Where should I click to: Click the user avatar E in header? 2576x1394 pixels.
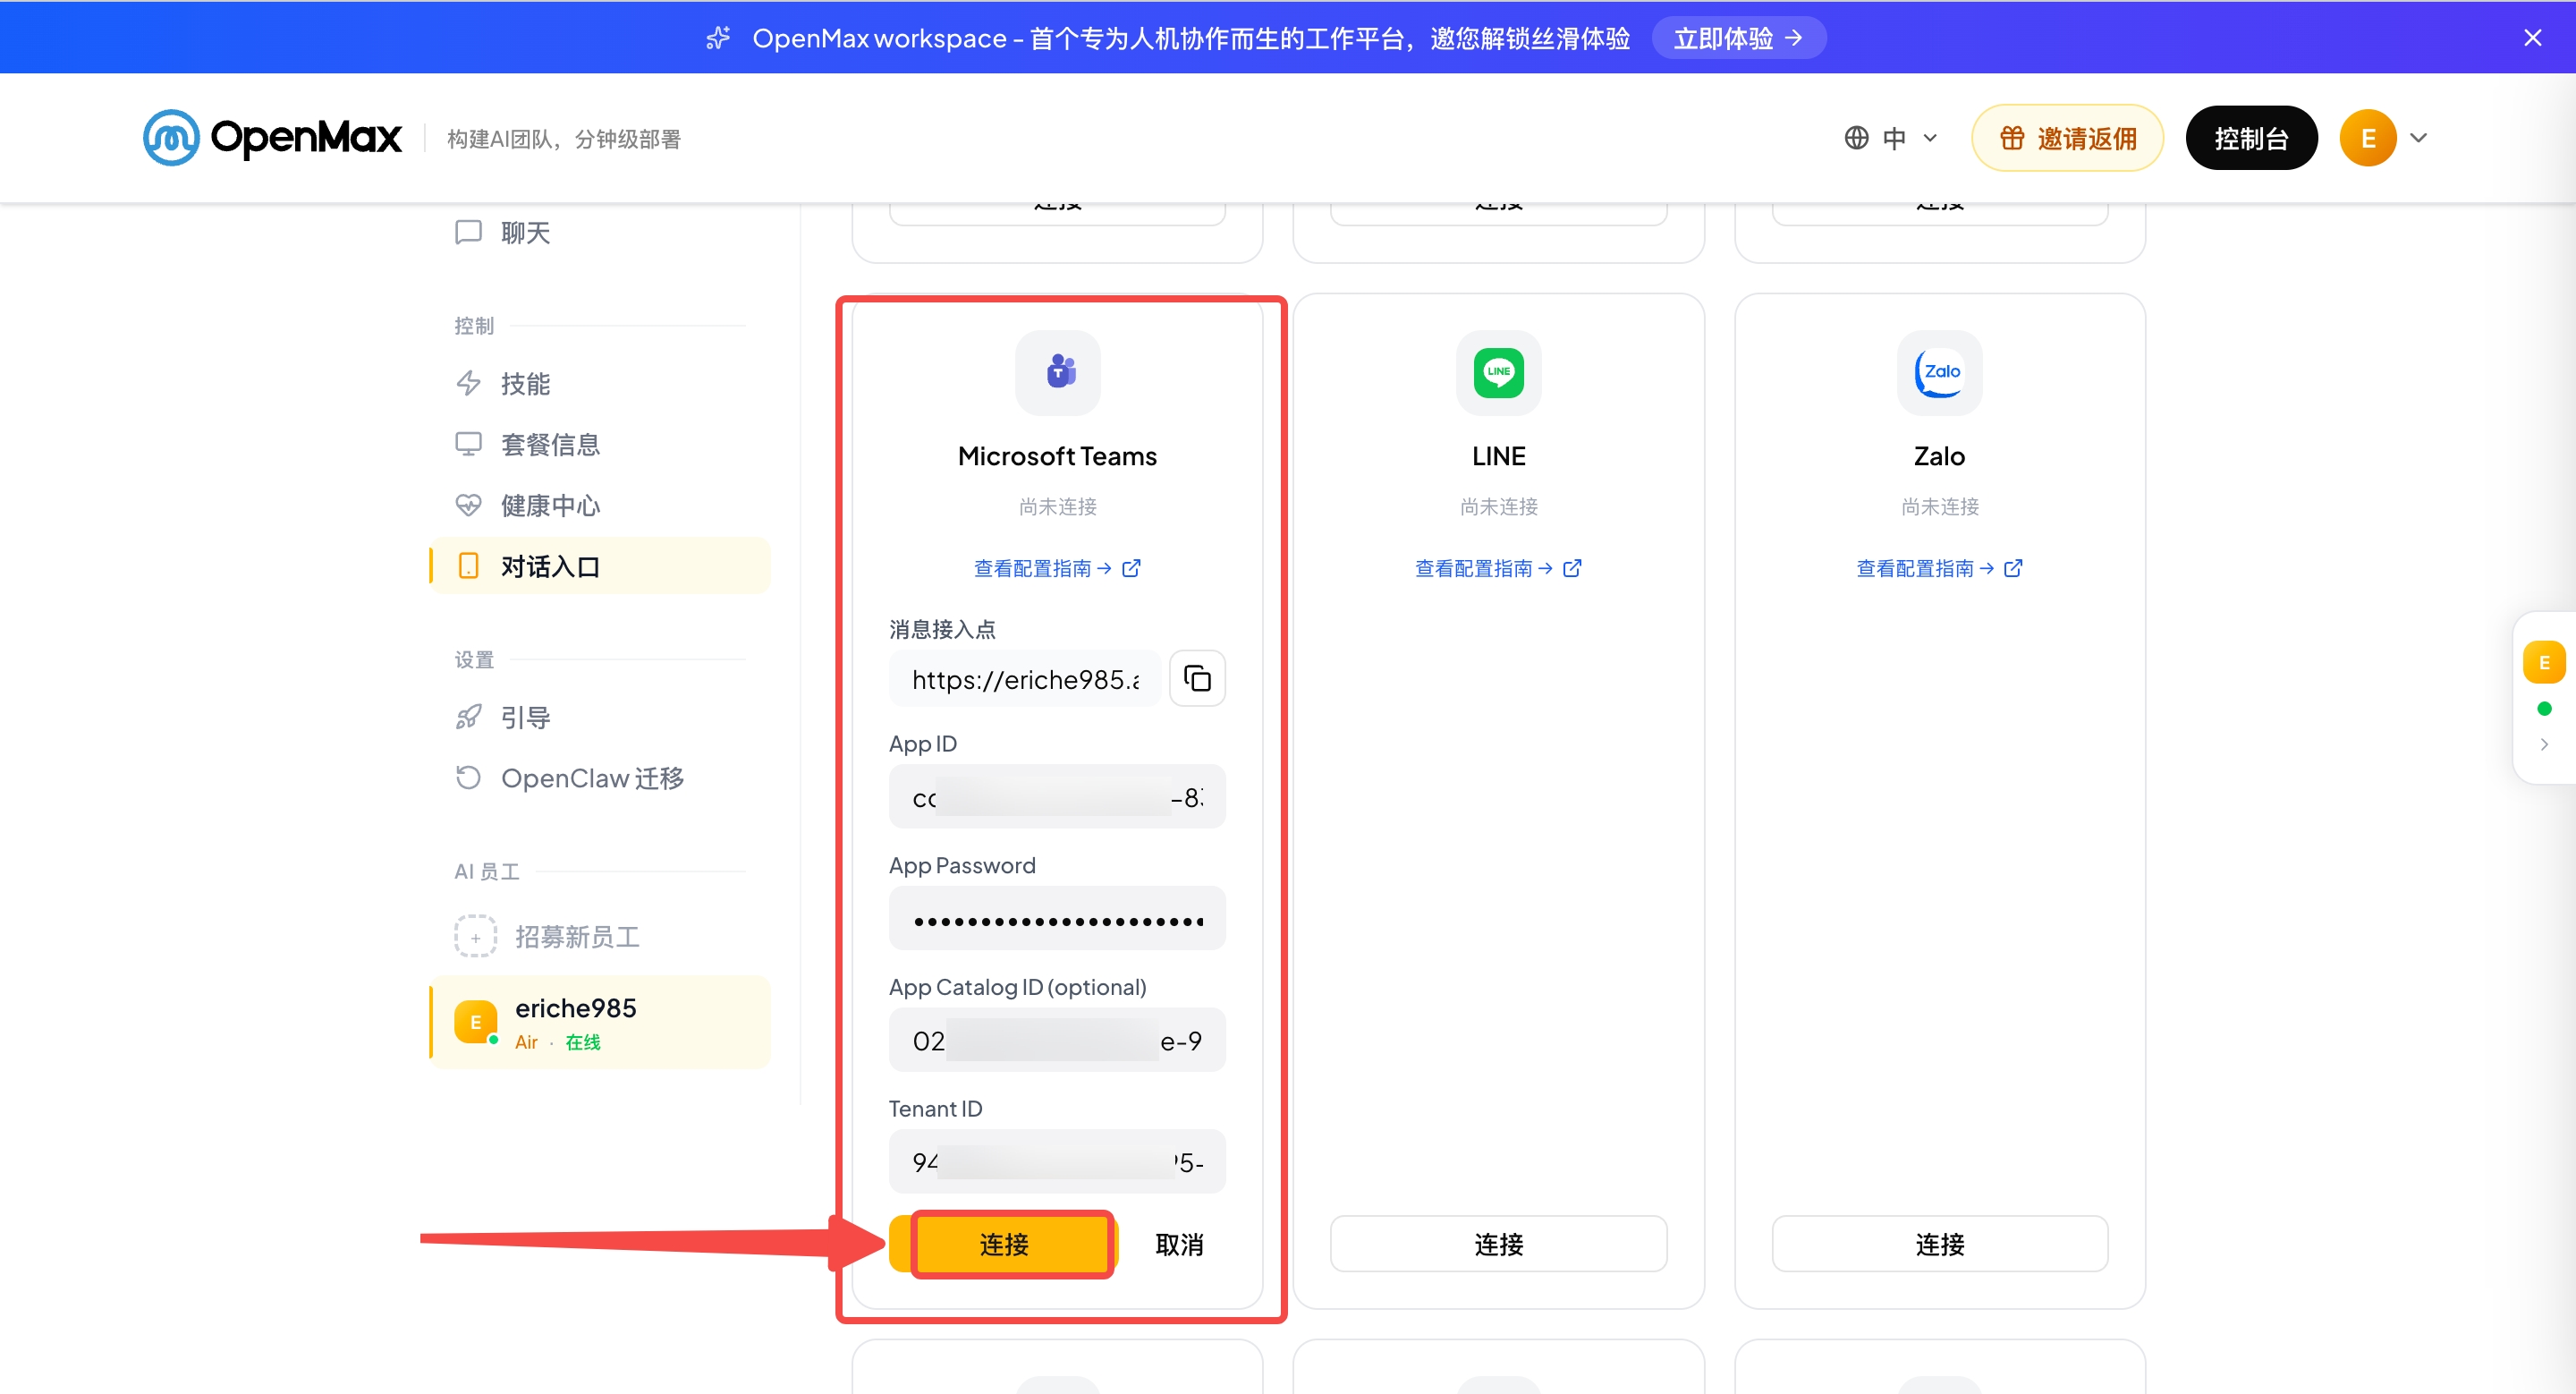2367,138
